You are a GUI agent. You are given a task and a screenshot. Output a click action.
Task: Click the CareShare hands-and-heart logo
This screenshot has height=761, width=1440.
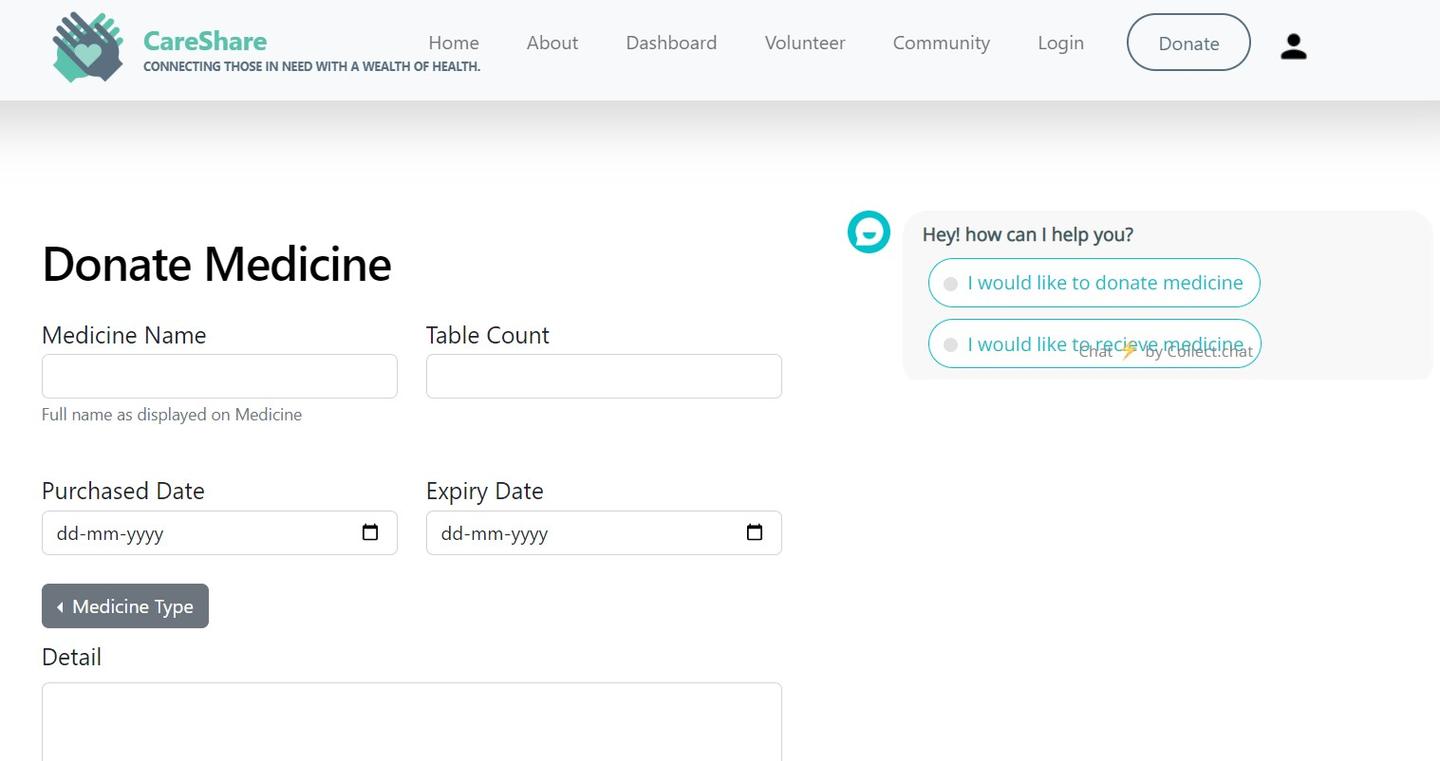(x=88, y=46)
